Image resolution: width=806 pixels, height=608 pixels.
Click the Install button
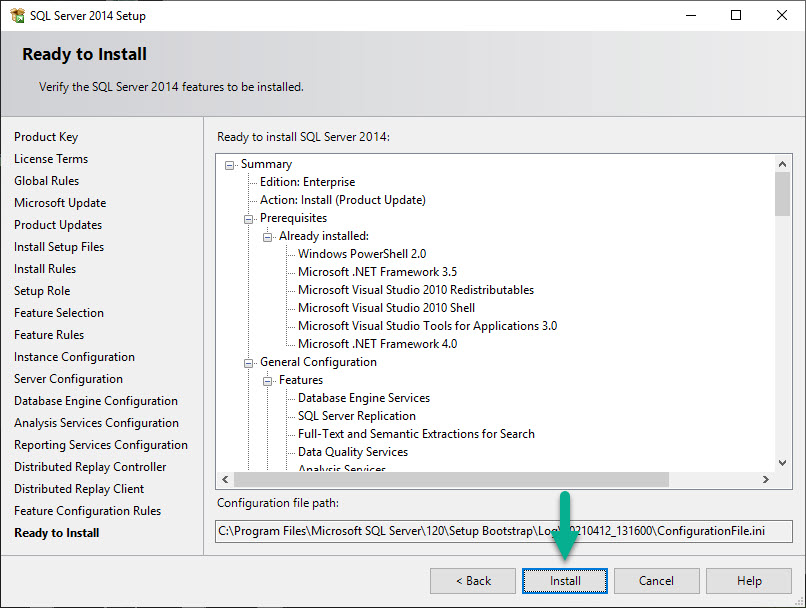[x=565, y=581]
